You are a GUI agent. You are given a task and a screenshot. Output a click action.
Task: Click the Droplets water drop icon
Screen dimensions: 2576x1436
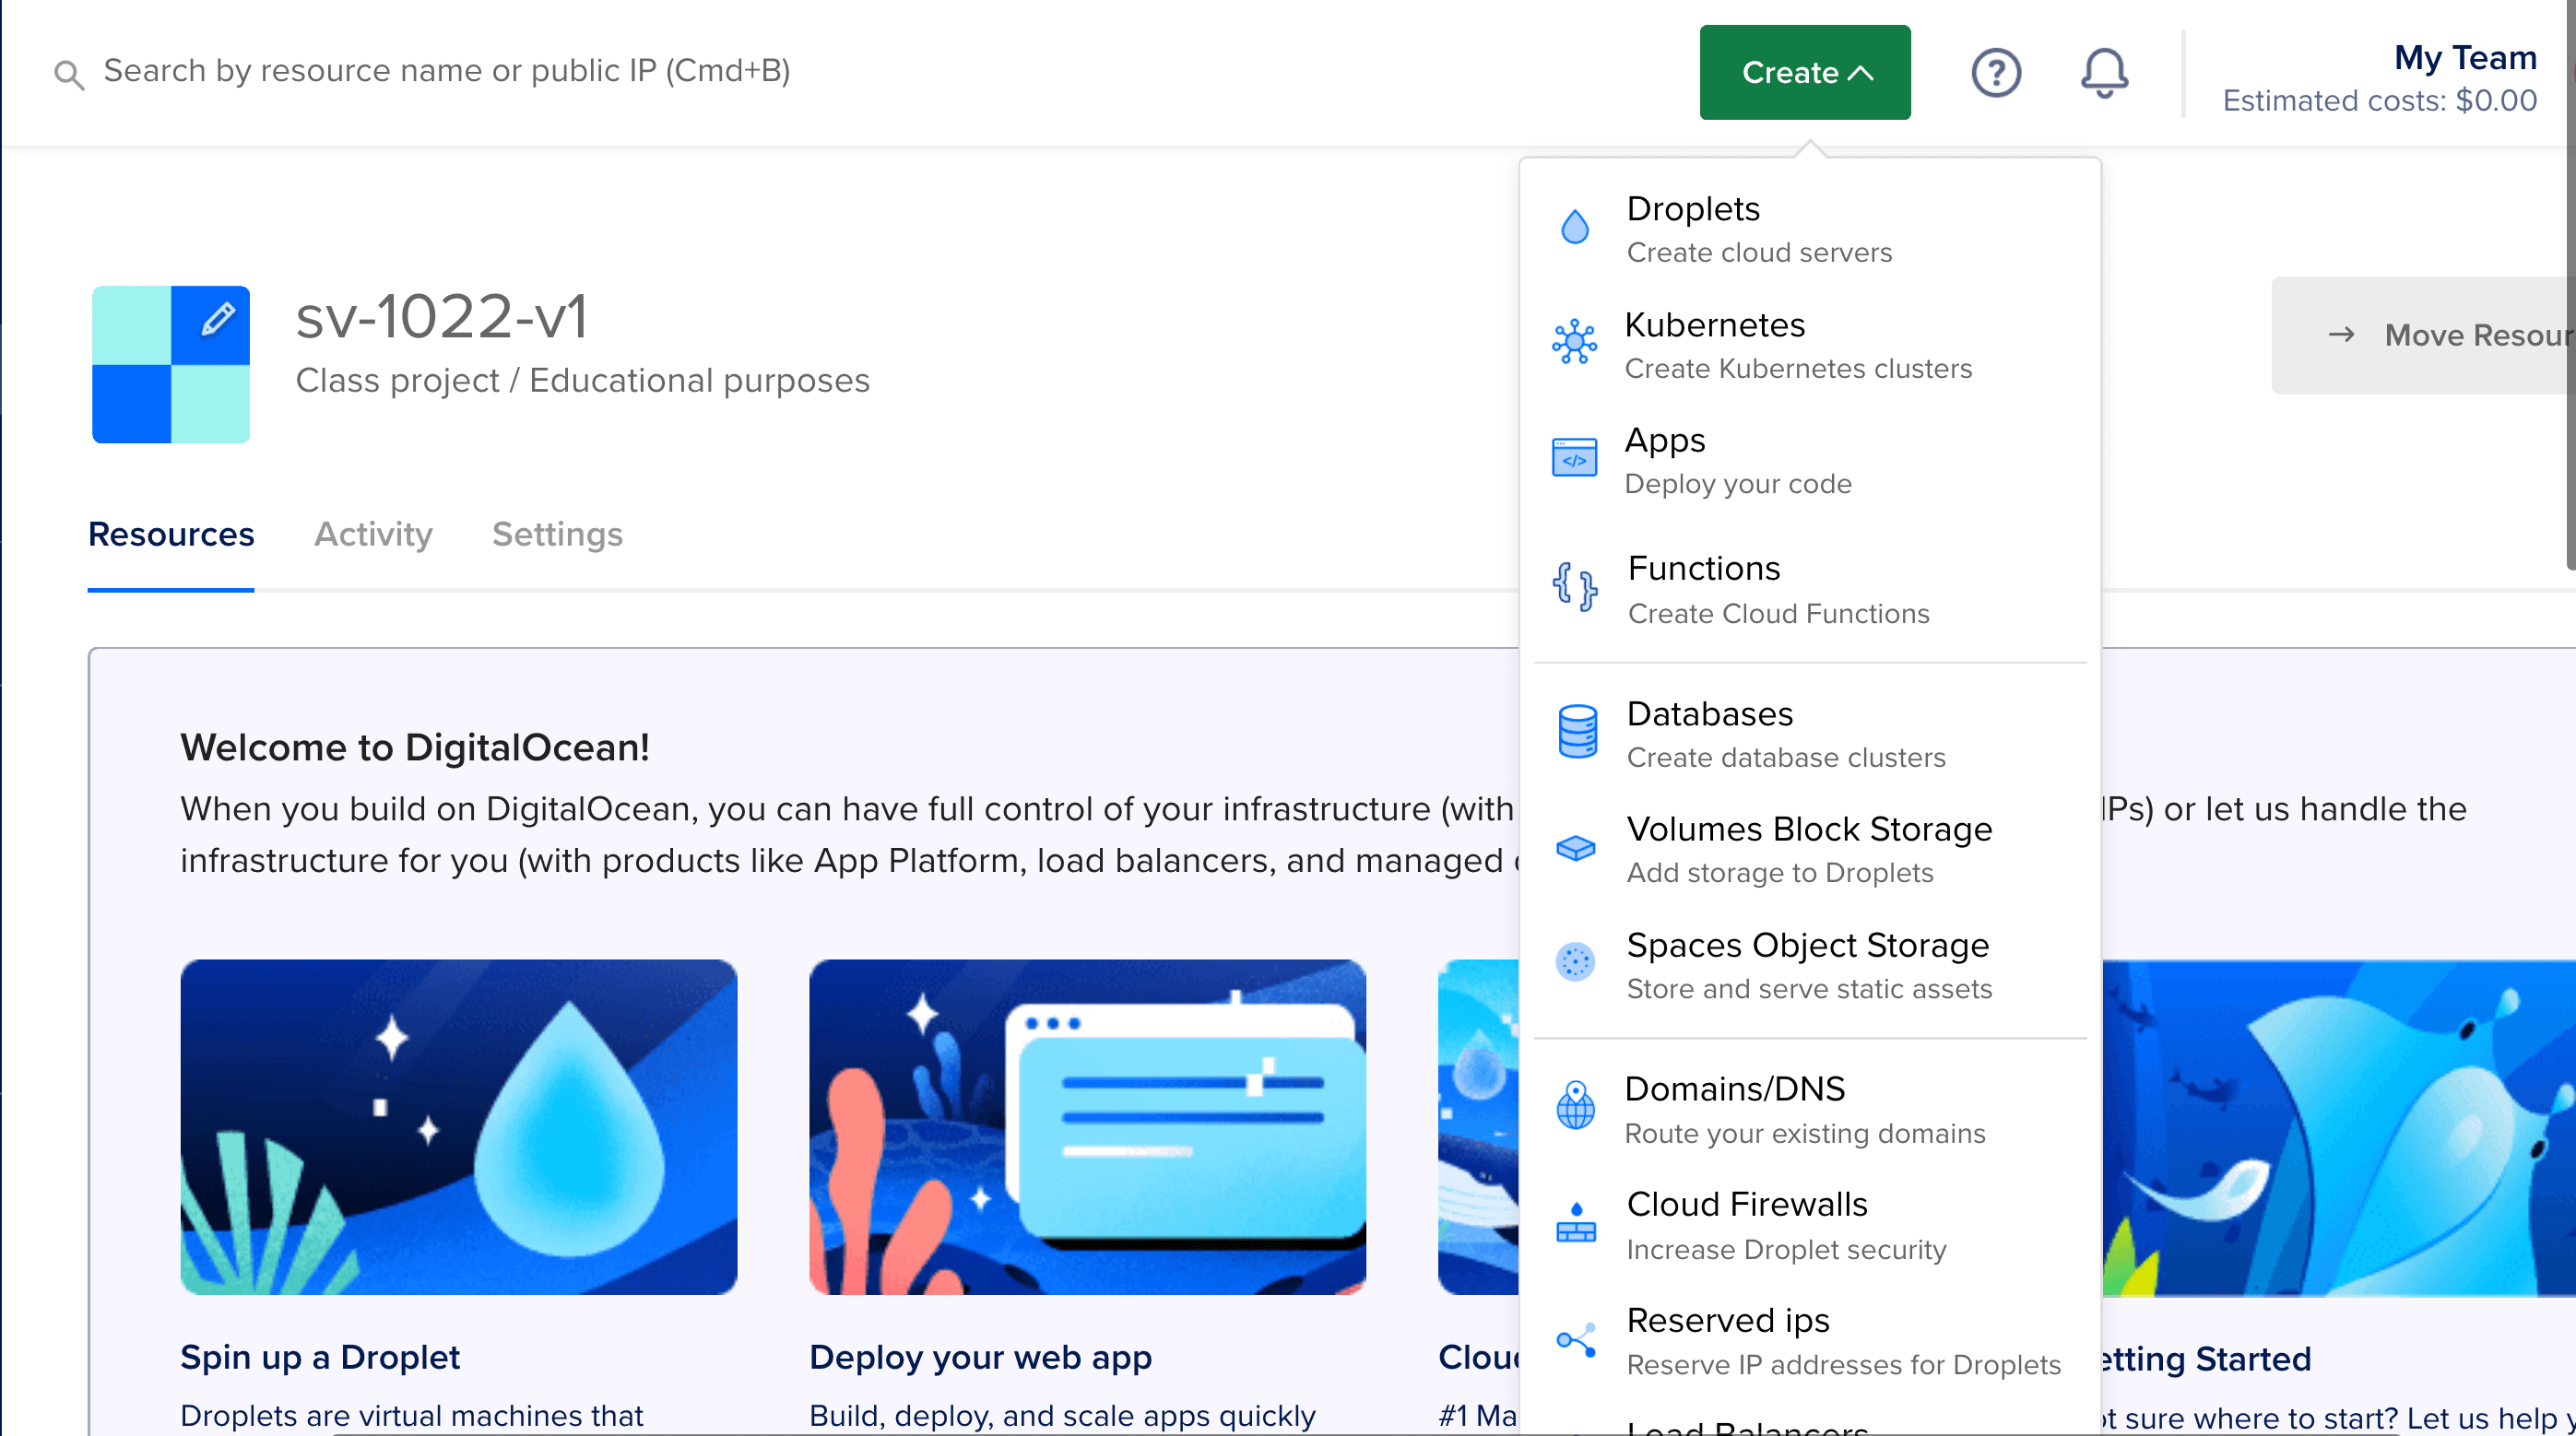click(1575, 227)
